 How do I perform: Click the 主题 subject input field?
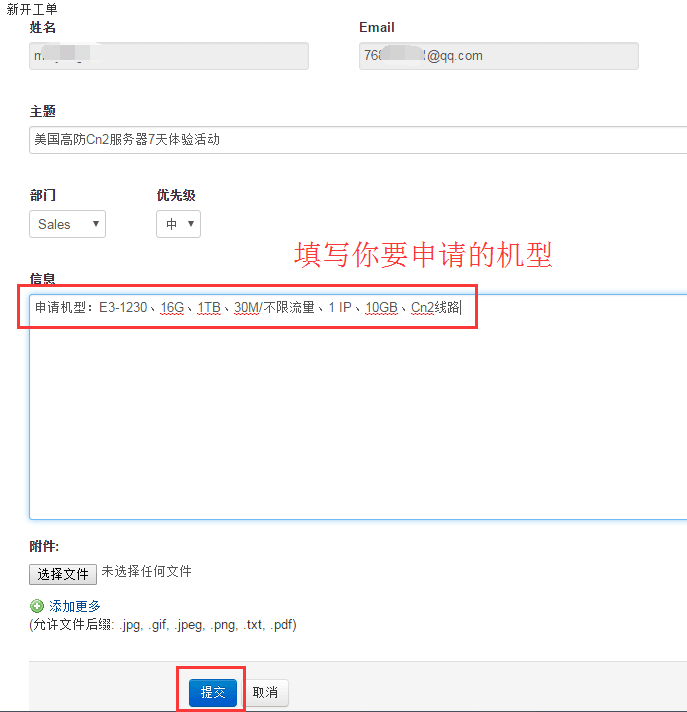[358, 140]
